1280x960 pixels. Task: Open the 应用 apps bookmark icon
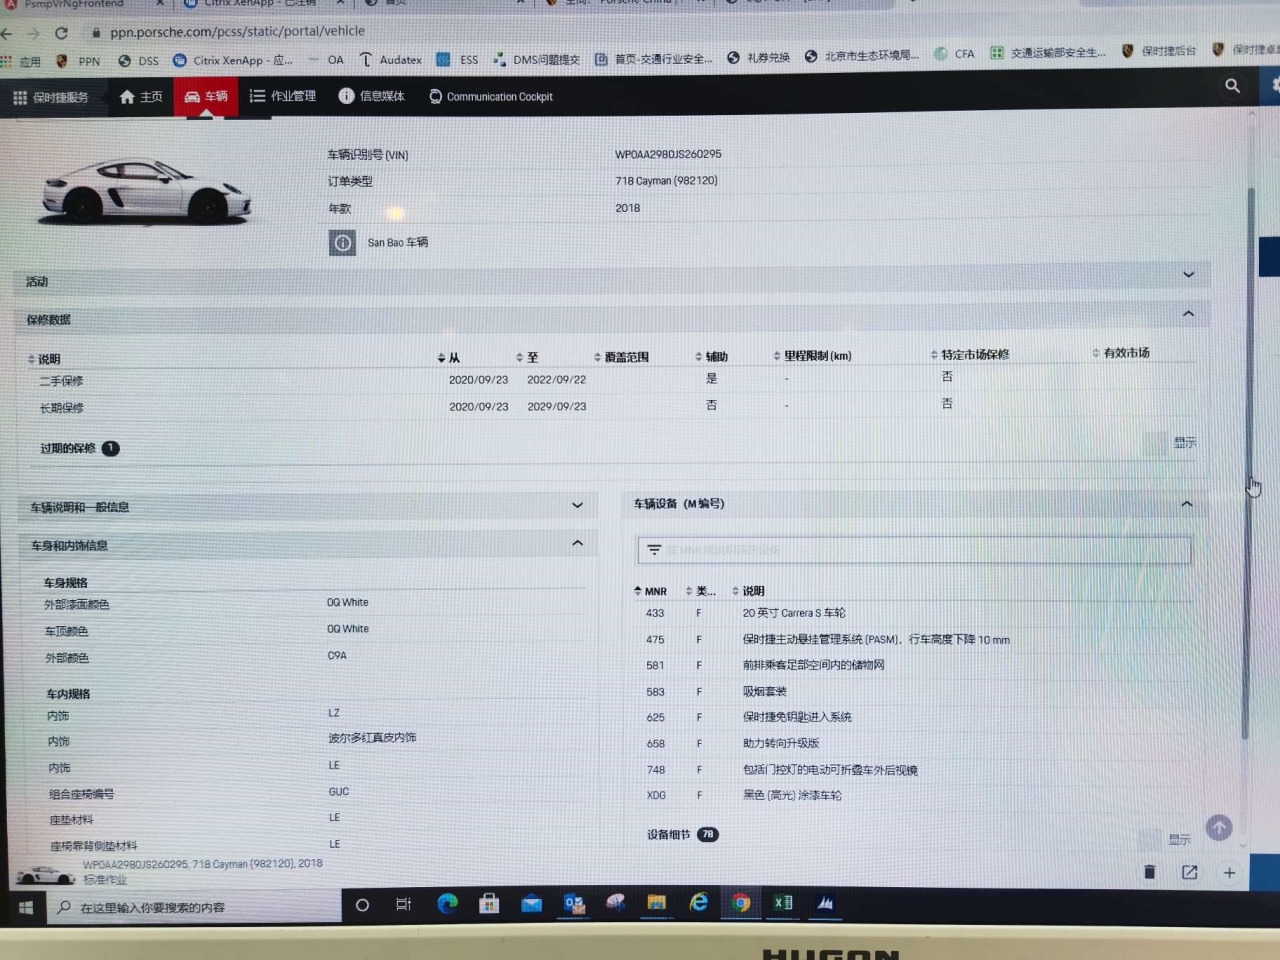21,62
